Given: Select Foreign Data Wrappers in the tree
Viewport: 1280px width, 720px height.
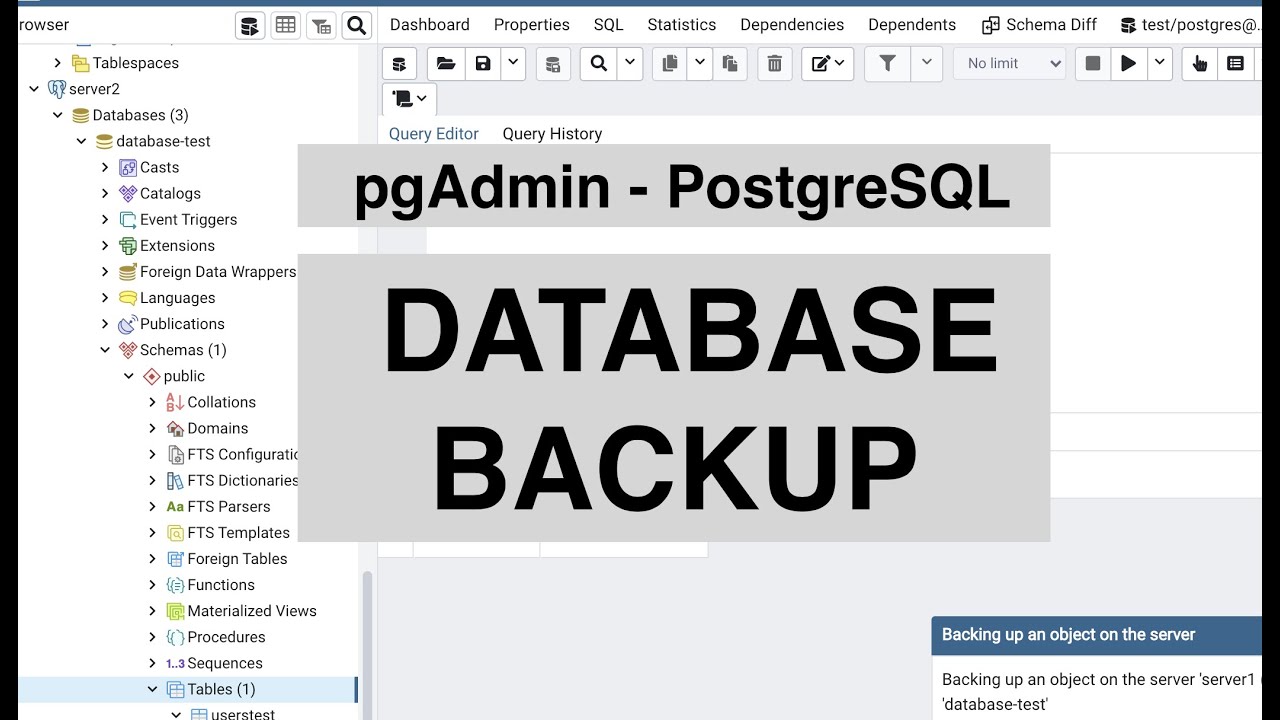Looking at the screenshot, I should pos(217,271).
